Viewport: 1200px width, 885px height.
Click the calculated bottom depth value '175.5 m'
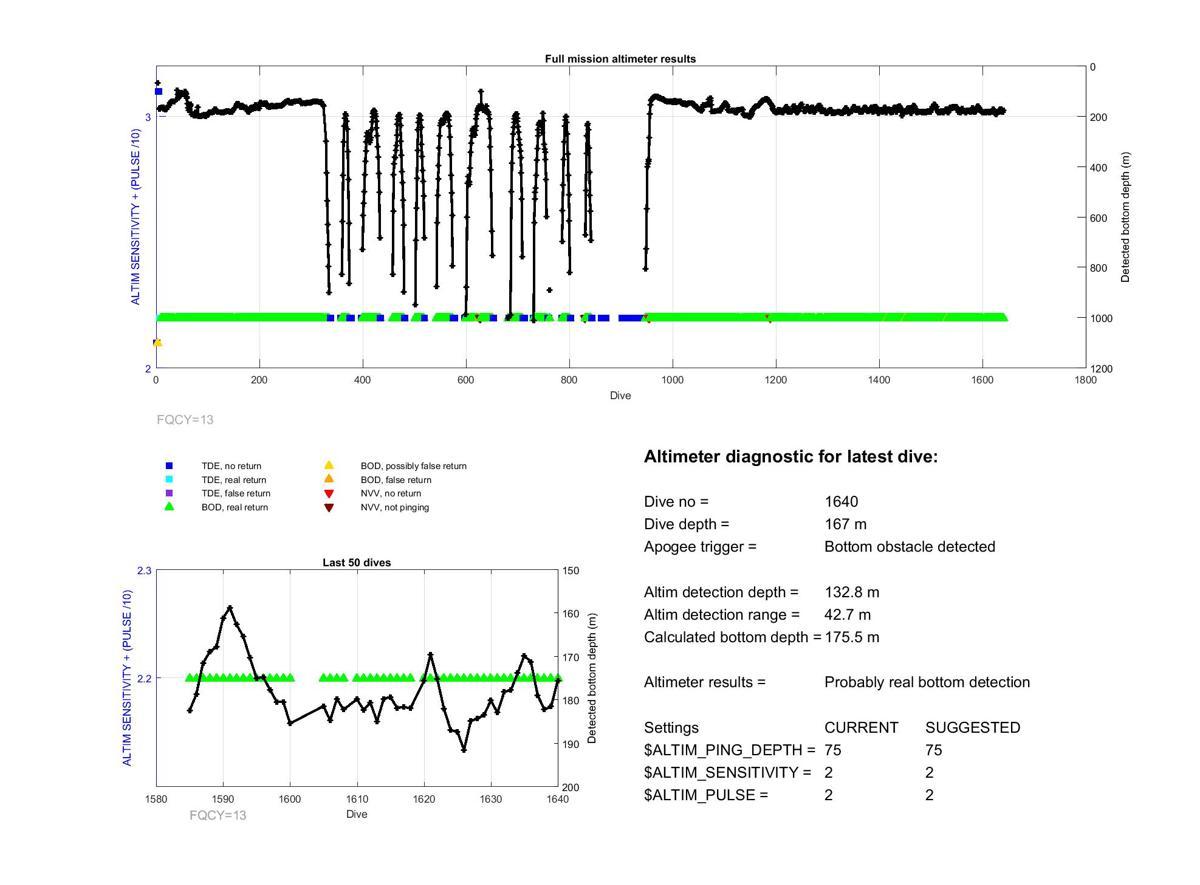pos(852,637)
